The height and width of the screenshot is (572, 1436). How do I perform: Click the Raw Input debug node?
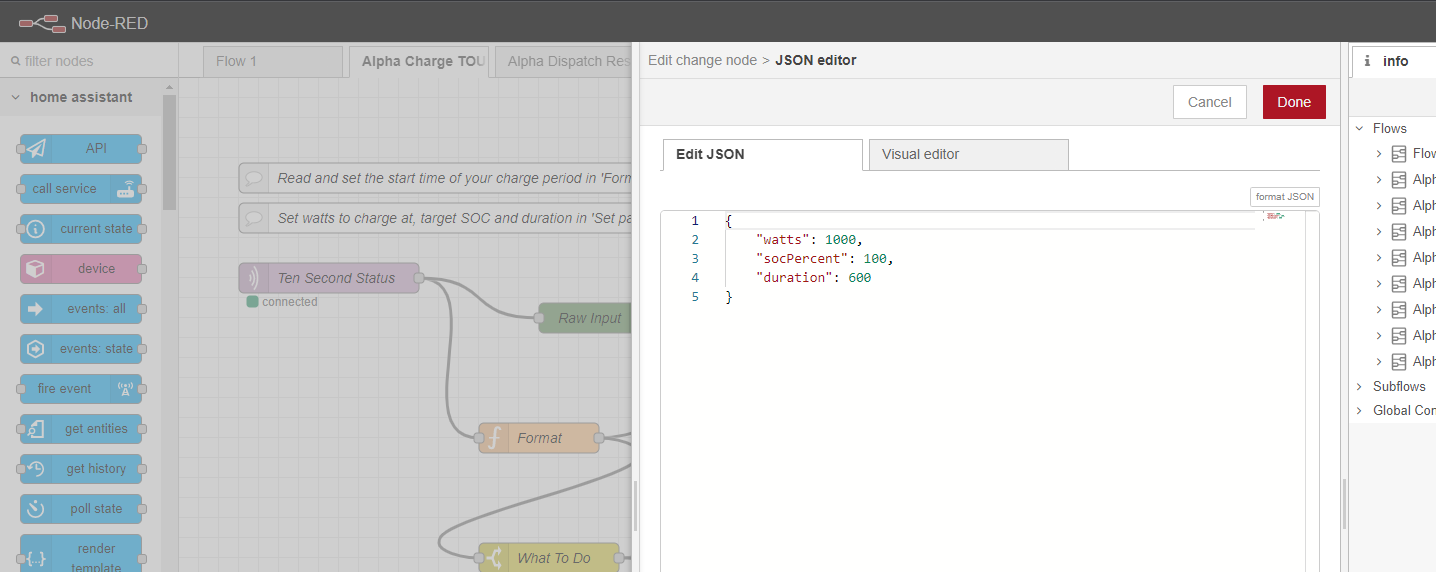coord(586,318)
